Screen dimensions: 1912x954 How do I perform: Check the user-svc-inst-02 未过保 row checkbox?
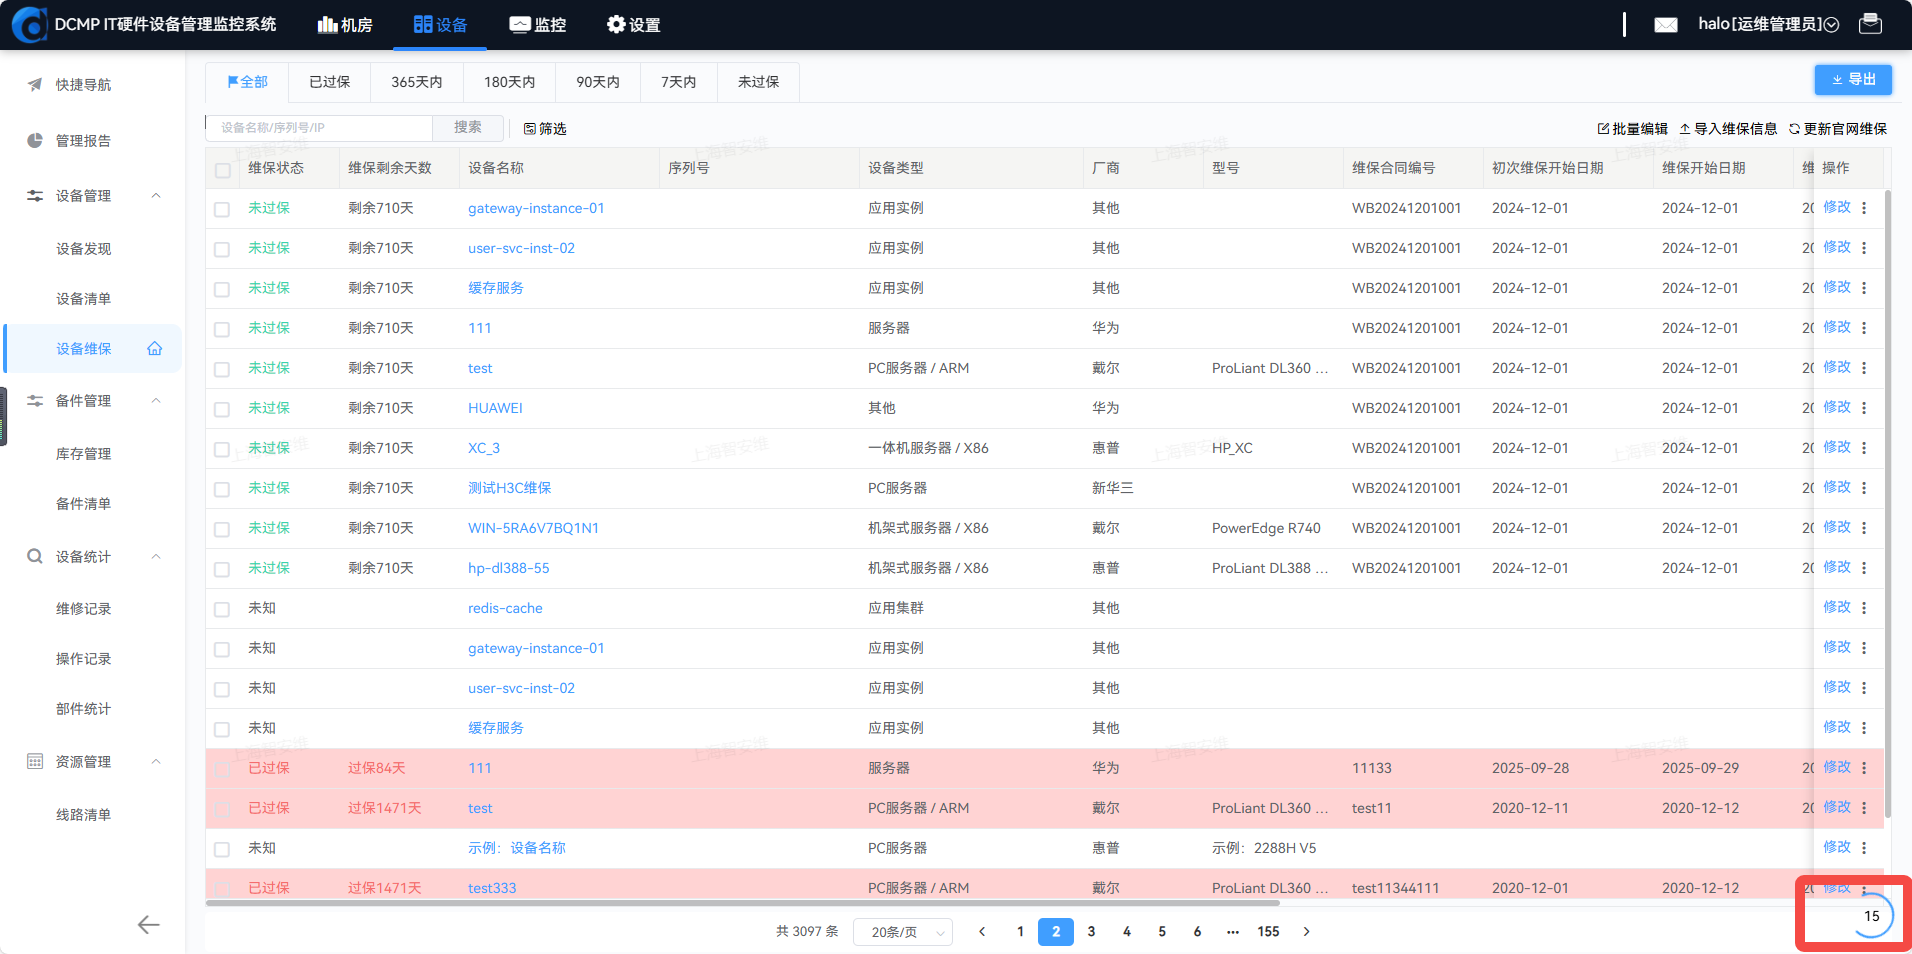point(222,249)
